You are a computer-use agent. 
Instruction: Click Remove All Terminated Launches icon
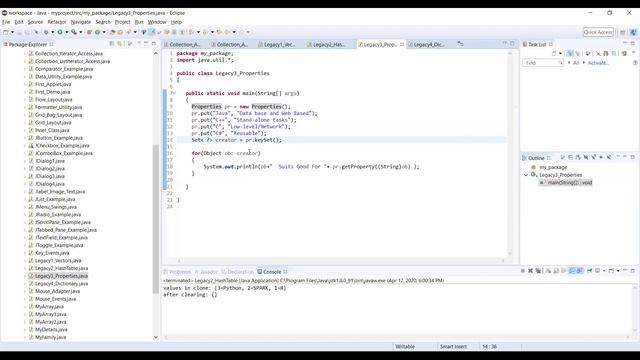[x=538, y=271]
